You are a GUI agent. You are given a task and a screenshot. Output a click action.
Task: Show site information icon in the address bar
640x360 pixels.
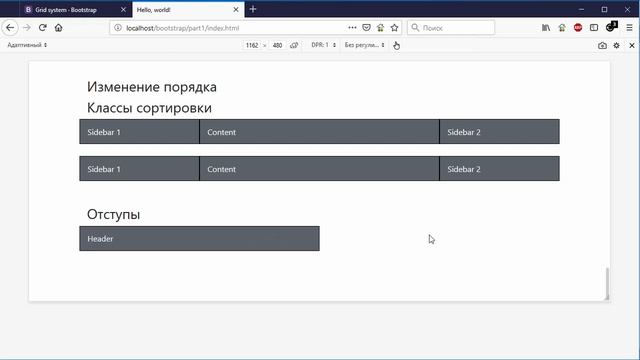118,28
